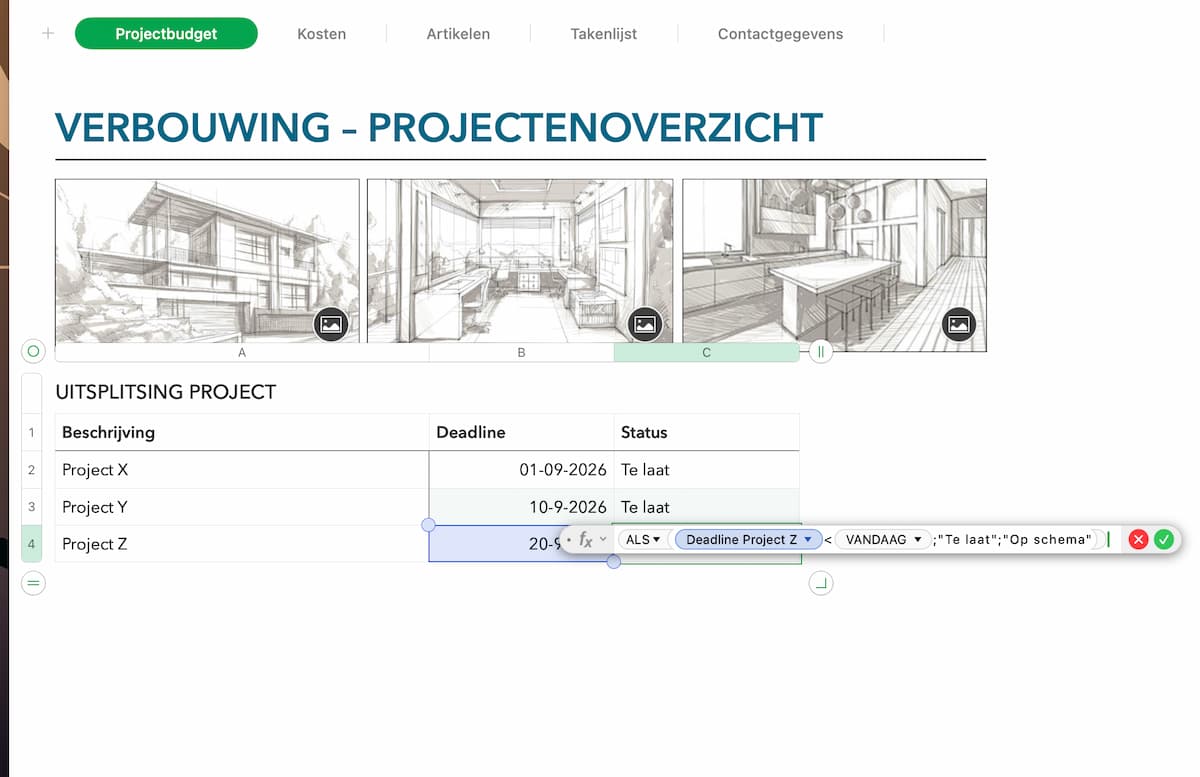Accept the formula with the green checkmark
Viewport: 1200px width, 777px height.
(x=1163, y=540)
